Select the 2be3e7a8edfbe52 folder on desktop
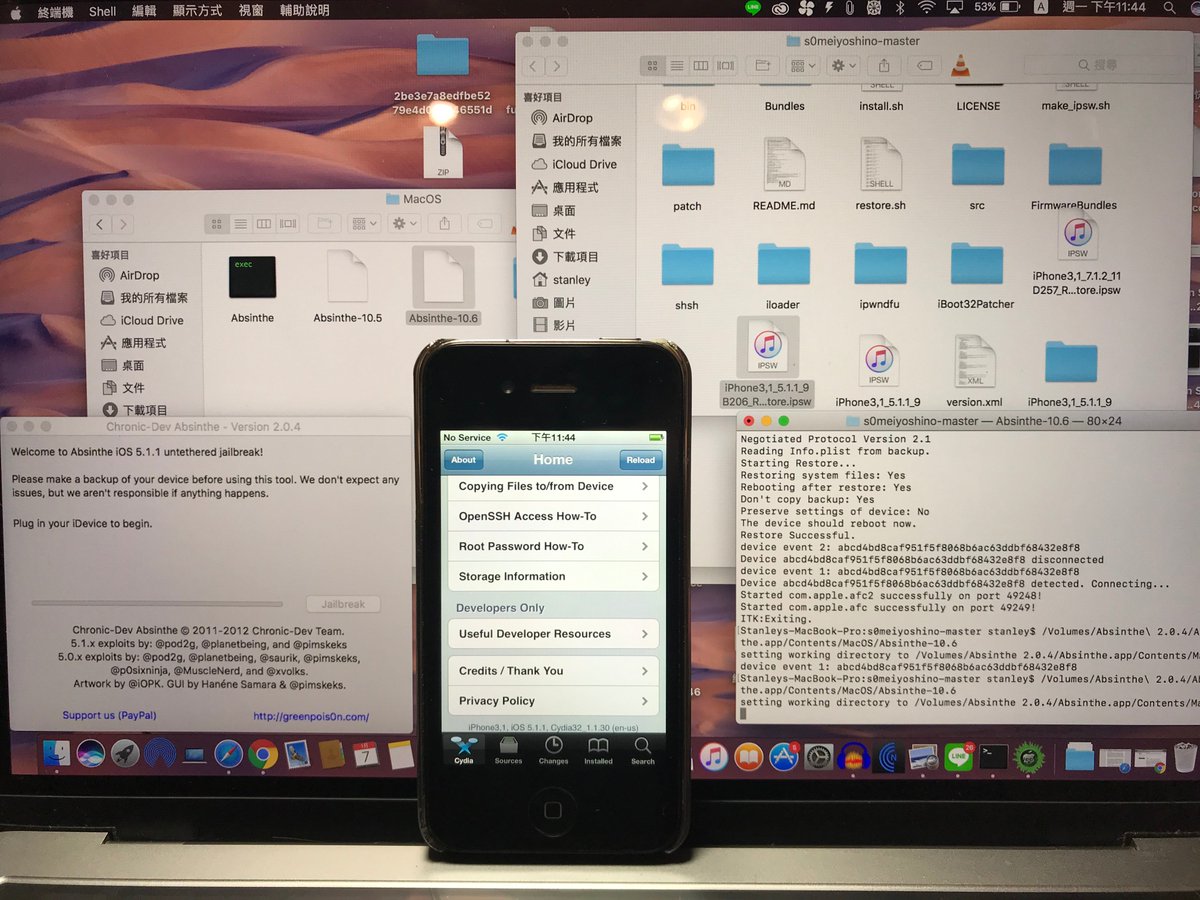 pos(442,57)
